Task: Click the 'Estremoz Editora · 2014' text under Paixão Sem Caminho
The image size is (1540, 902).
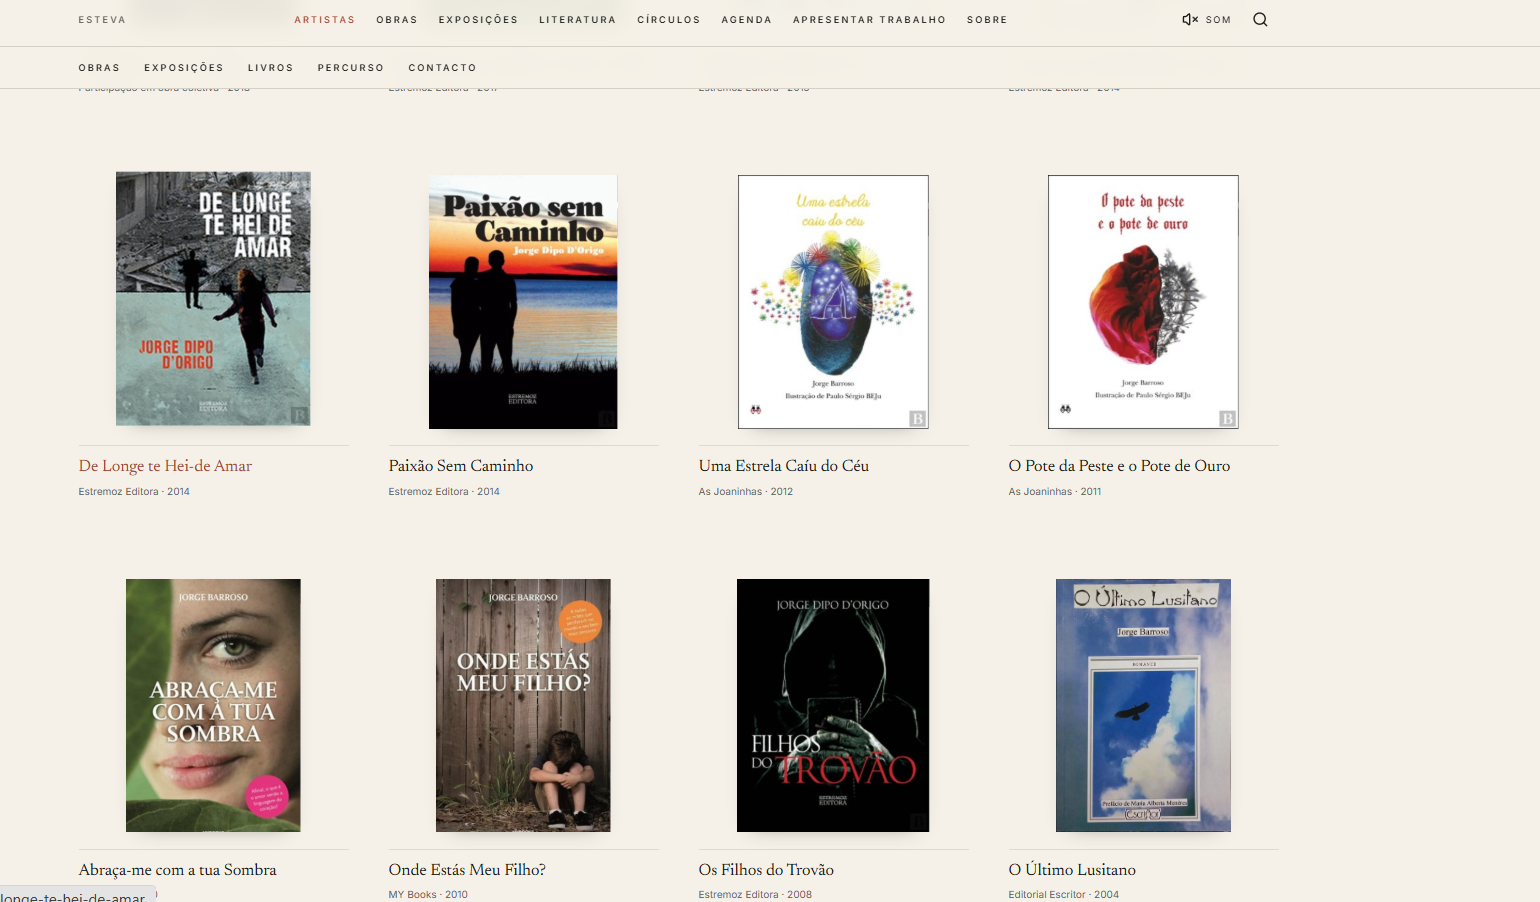Action: coord(444,492)
